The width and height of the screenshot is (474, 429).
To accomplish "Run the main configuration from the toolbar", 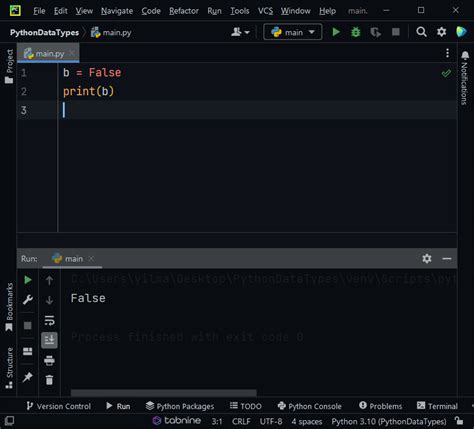I will 336,32.
